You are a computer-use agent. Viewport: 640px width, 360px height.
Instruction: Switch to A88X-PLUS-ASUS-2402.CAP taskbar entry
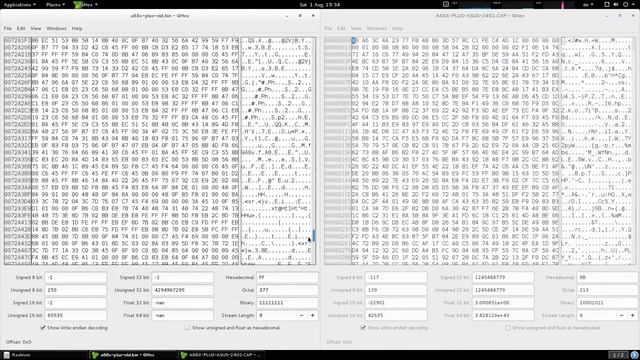click(x=221, y=355)
